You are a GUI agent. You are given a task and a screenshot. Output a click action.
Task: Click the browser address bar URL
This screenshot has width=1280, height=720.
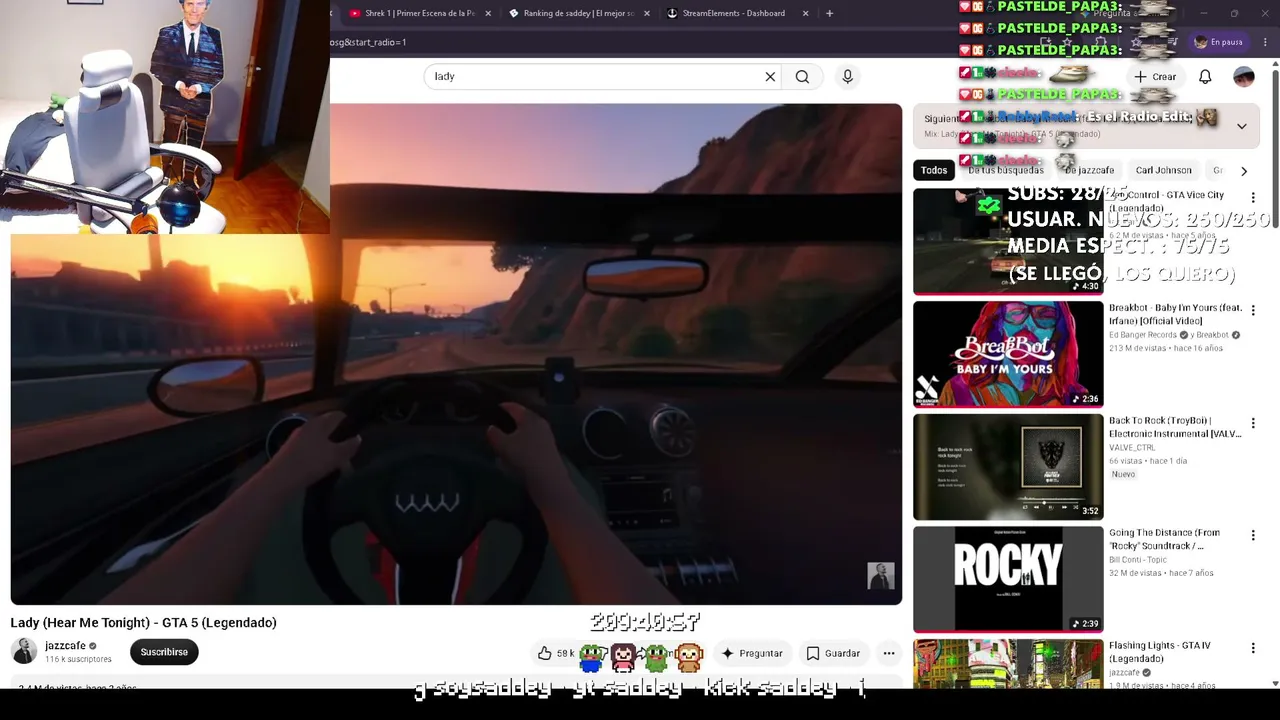tap(368, 43)
